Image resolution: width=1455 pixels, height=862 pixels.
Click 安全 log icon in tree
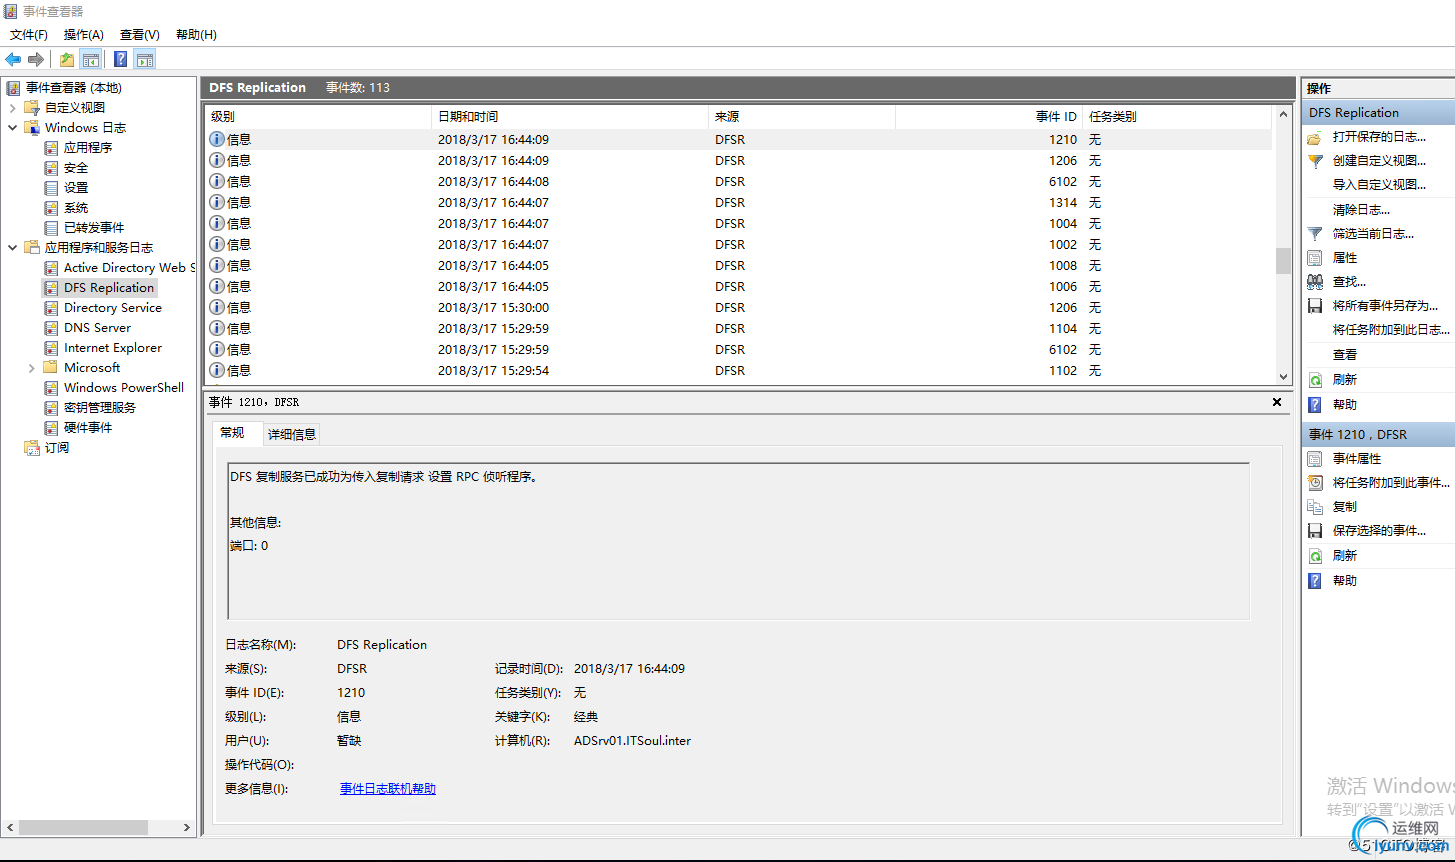pyautogui.click(x=51, y=168)
